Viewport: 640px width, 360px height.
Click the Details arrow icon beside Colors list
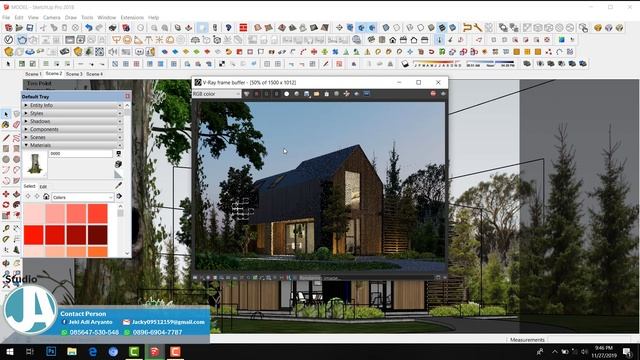coord(119,197)
